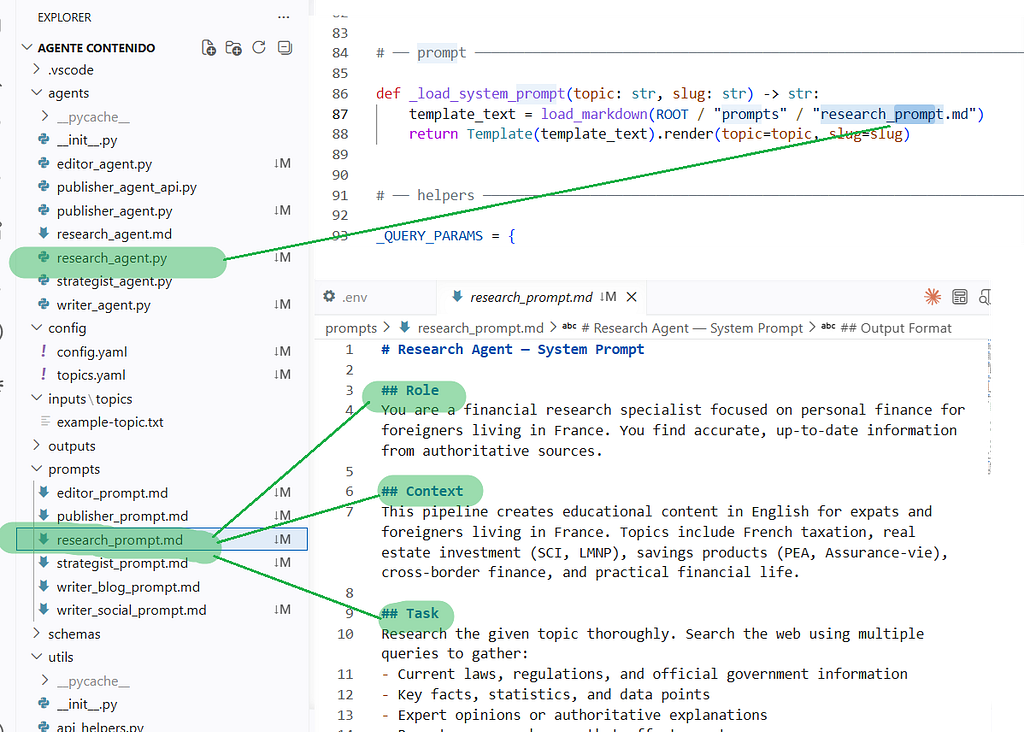Click the New Folder icon in Explorer
This screenshot has width=1024, height=732.
coord(233,48)
